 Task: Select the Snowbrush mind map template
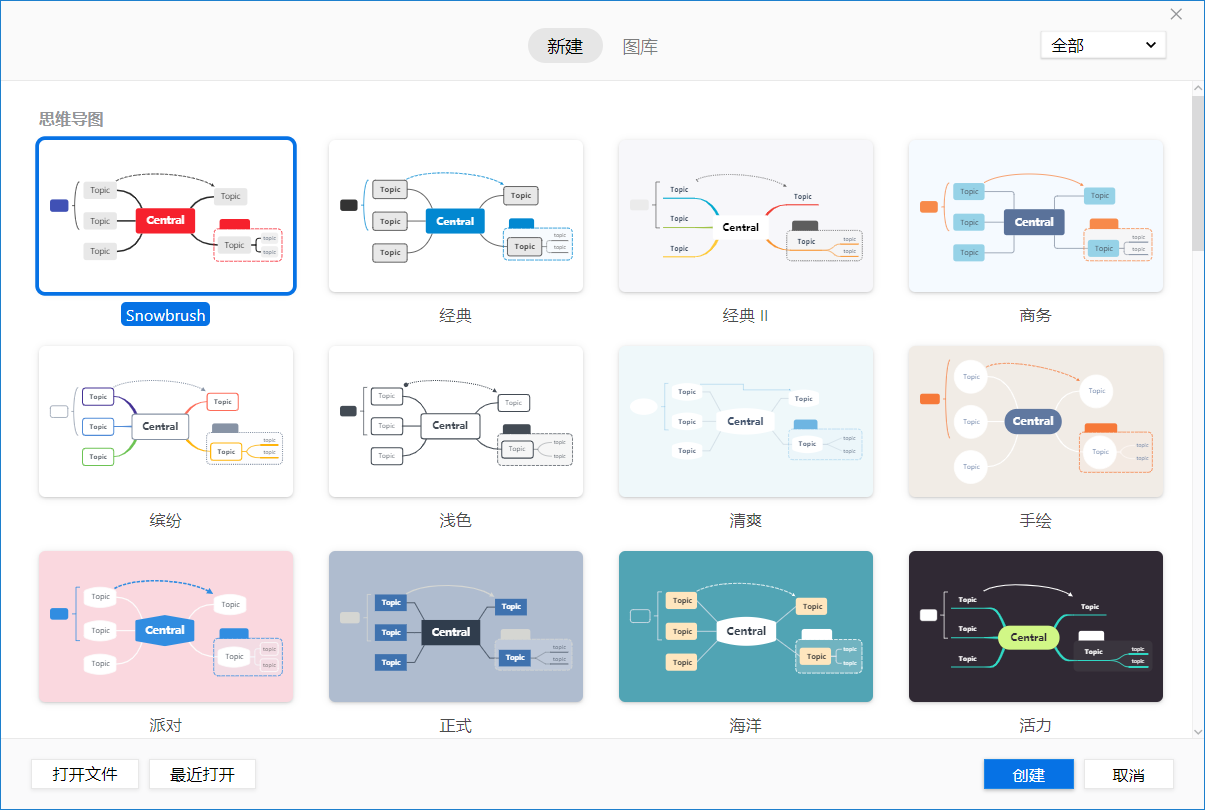165,216
